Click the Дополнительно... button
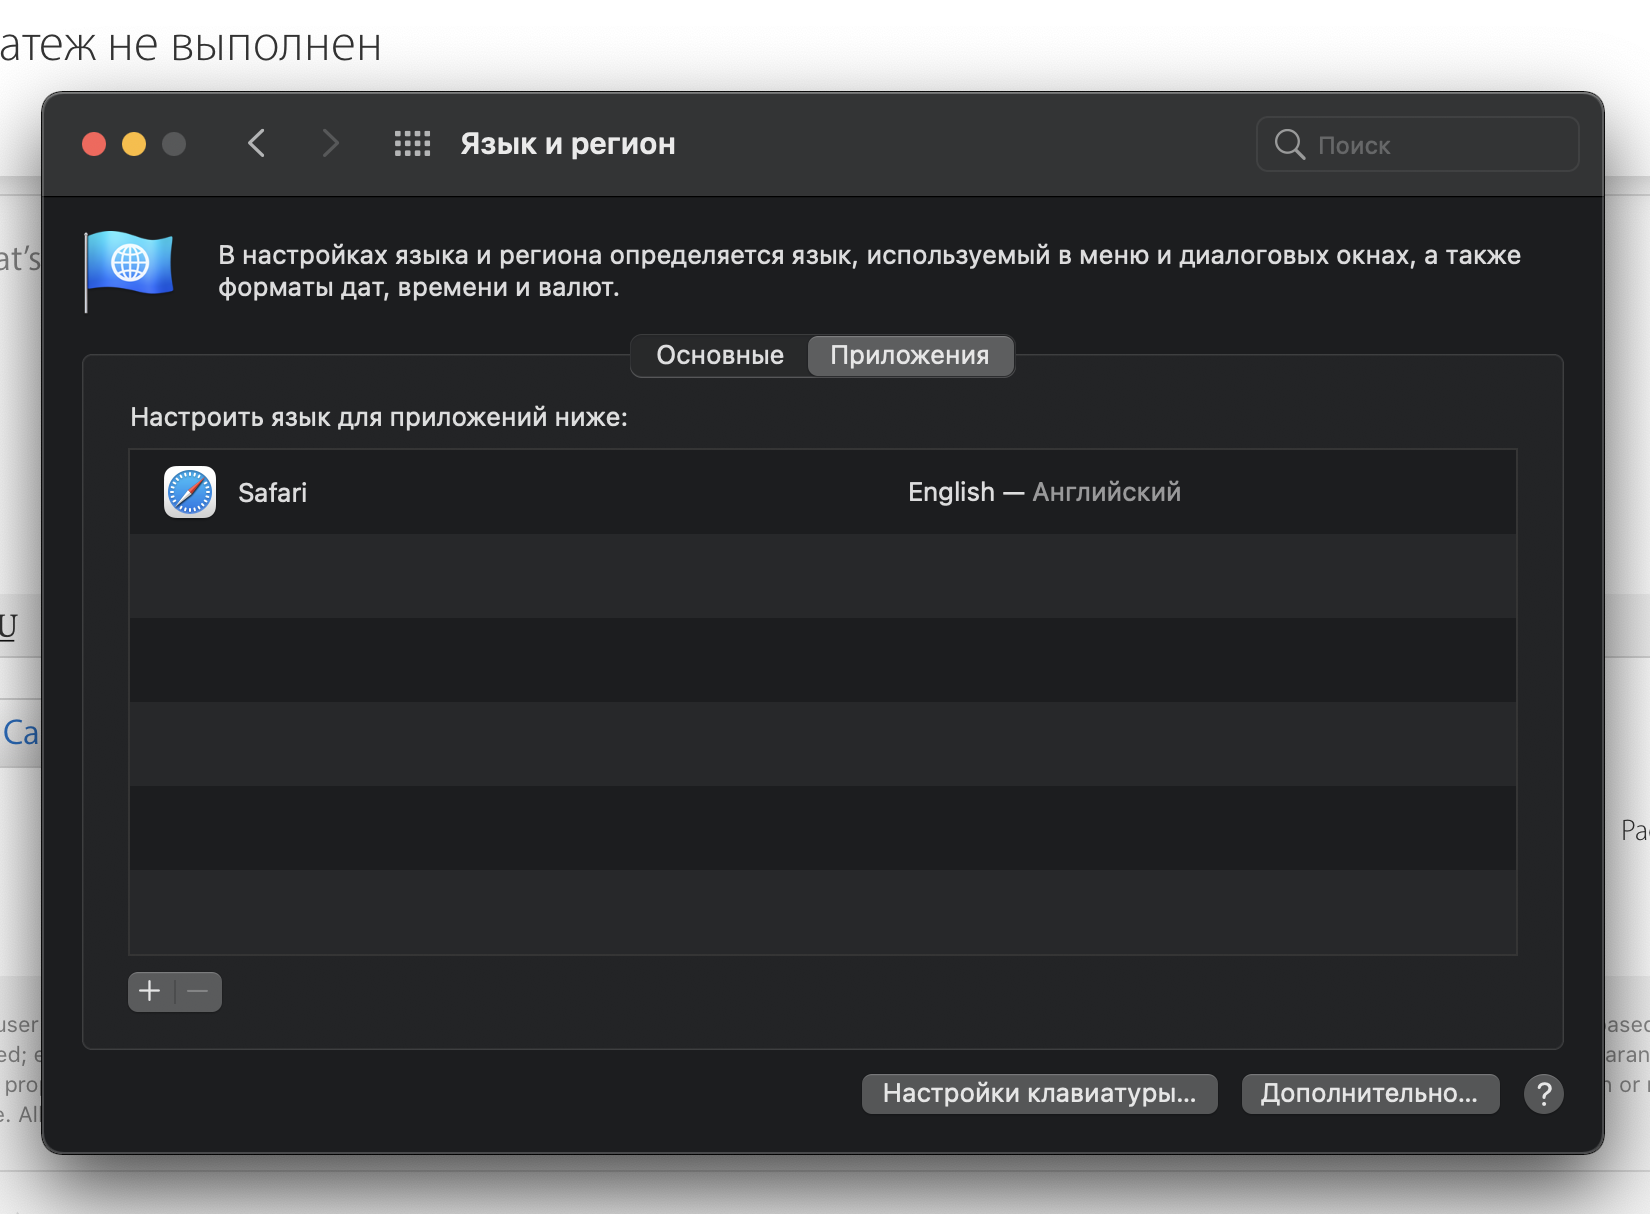This screenshot has height=1214, width=1650. coord(1370,1094)
